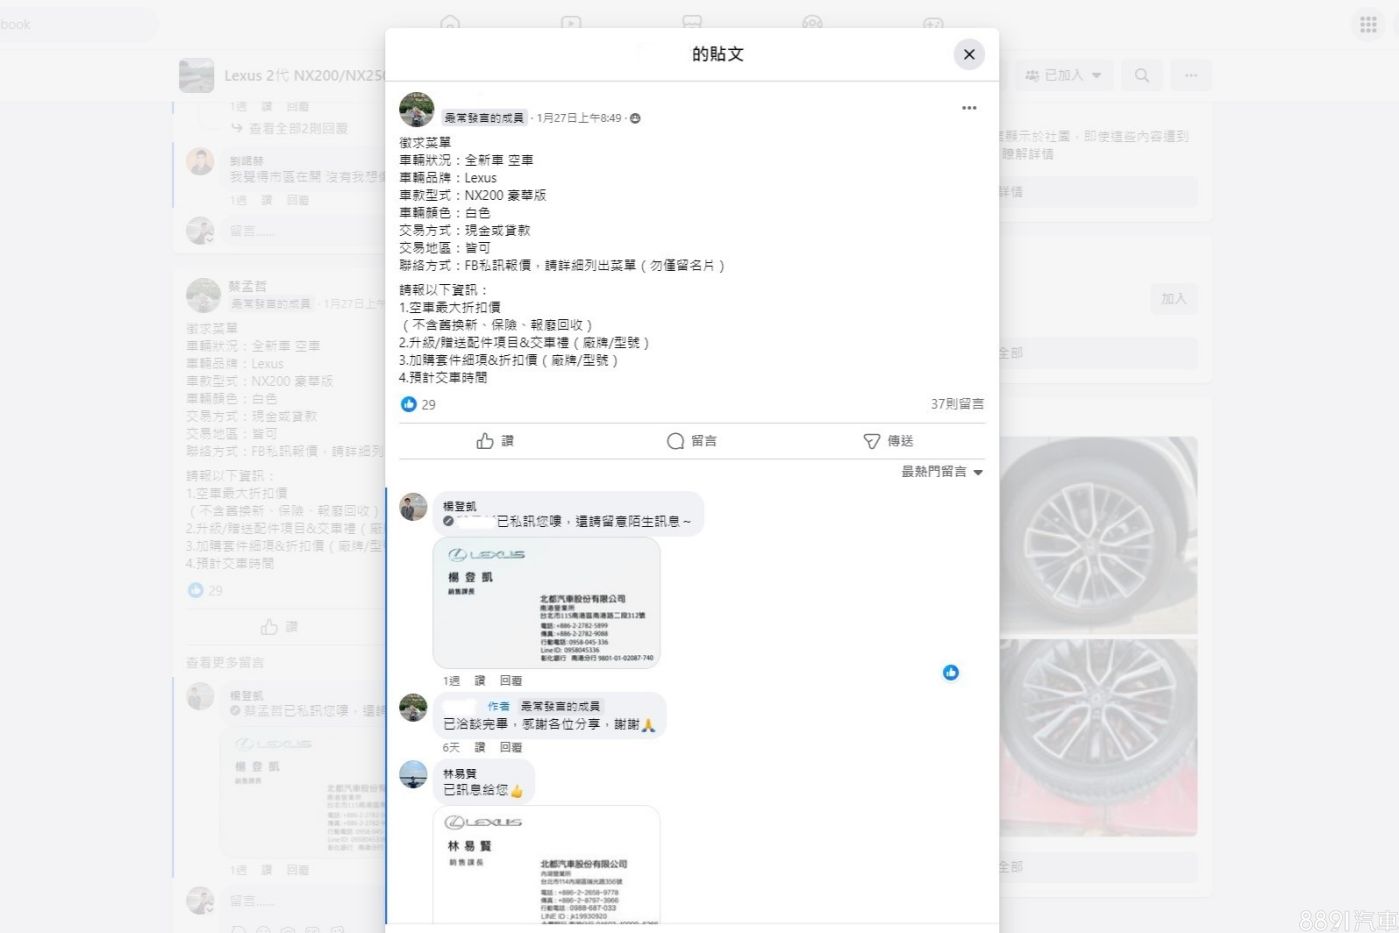Image resolution: width=1399 pixels, height=933 pixels.
Task: Open Facebook apps grid menu
Action: click(1368, 25)
